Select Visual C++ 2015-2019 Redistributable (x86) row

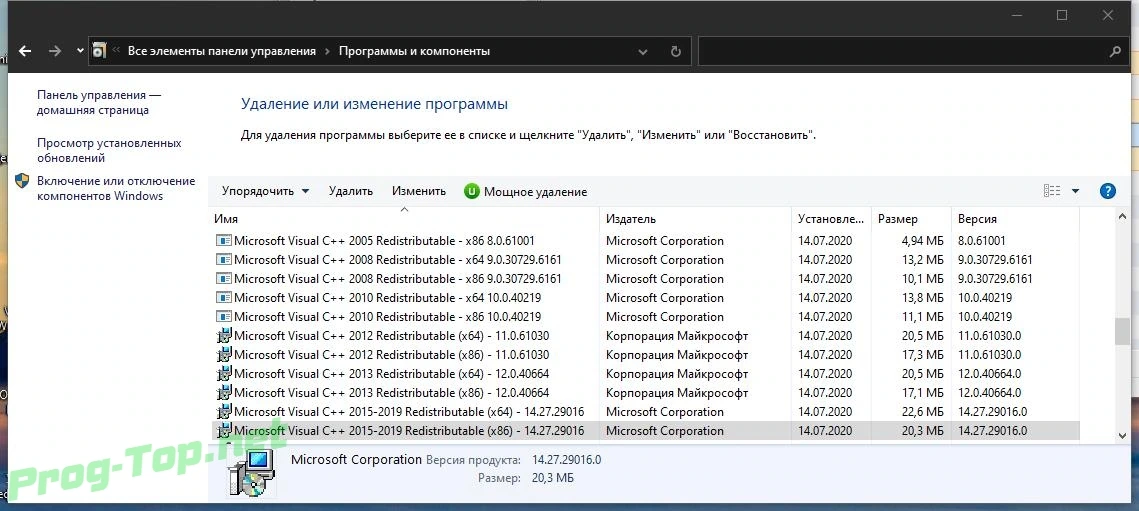coord(645,430)
